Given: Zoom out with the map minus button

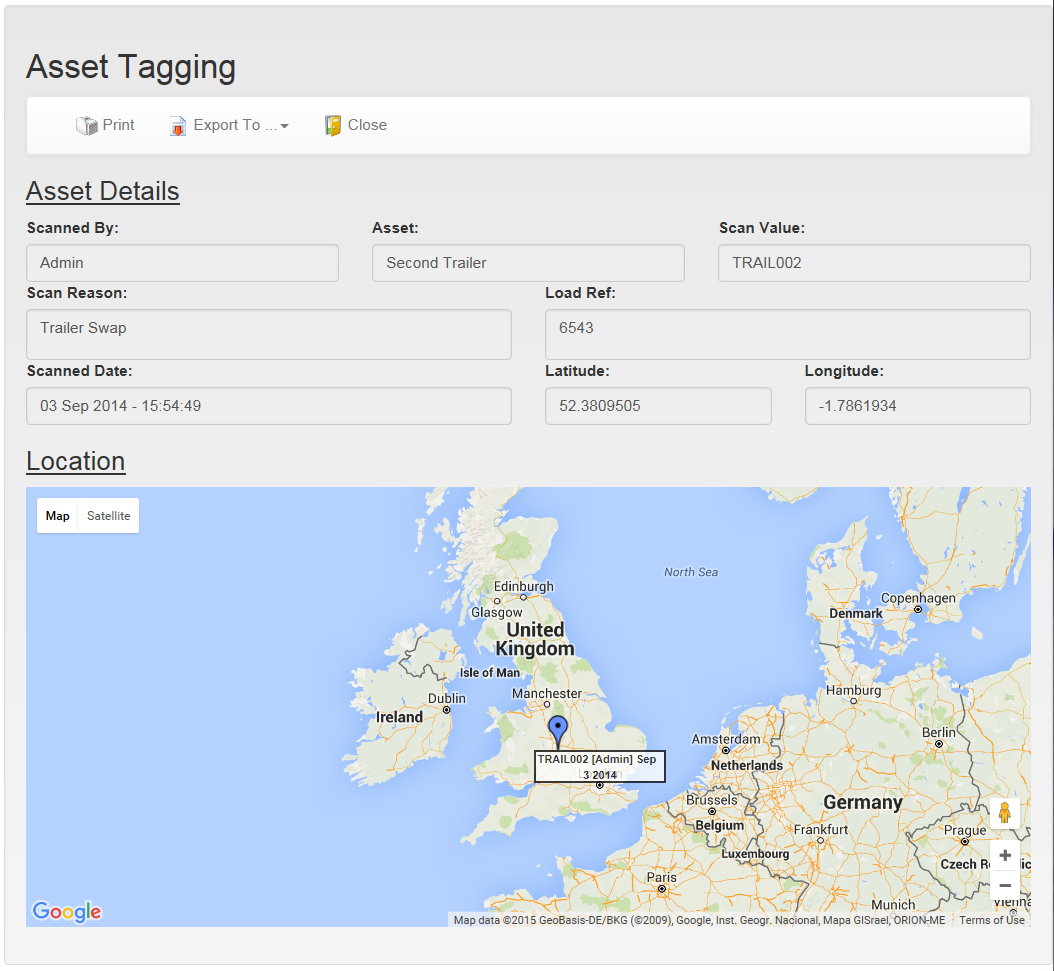Looking at the screenshot, I should tap(1005, 885).
